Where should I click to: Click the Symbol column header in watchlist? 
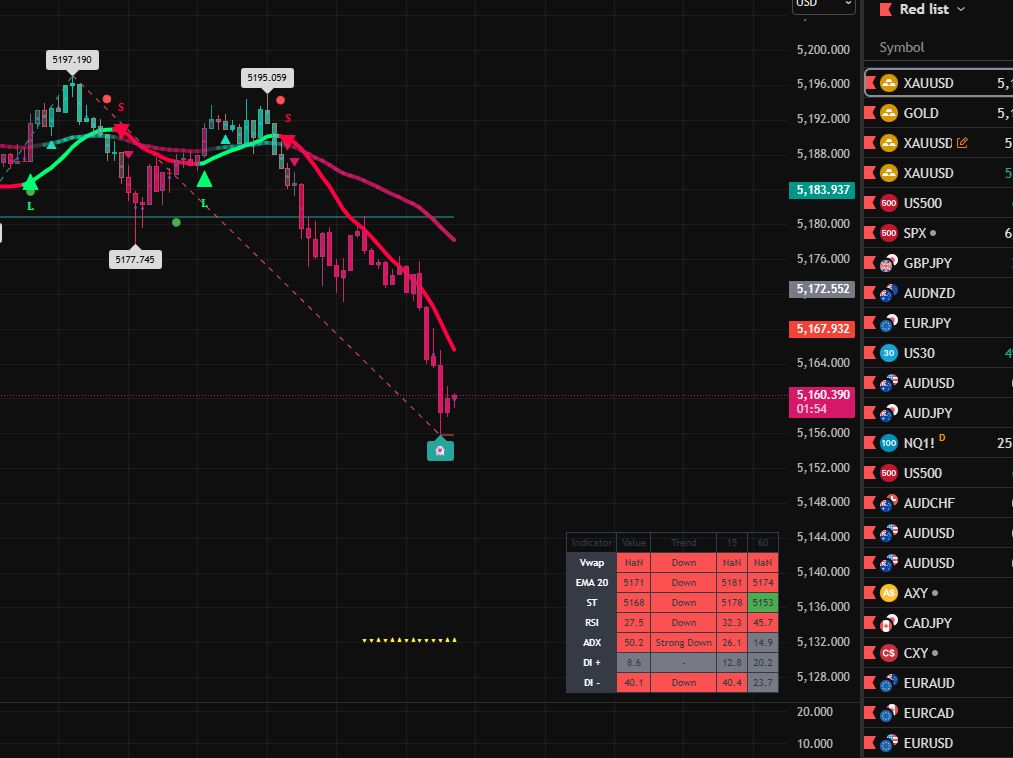(x=901, y=47)
